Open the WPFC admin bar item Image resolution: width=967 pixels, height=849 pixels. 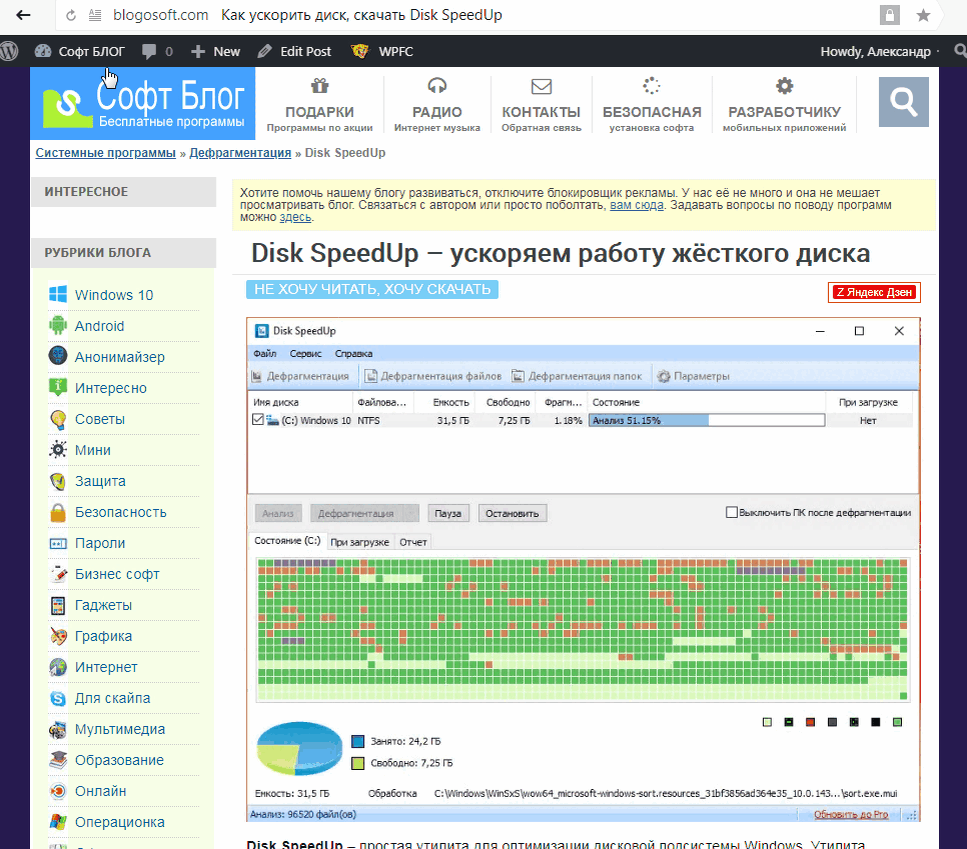pos(382,52)
